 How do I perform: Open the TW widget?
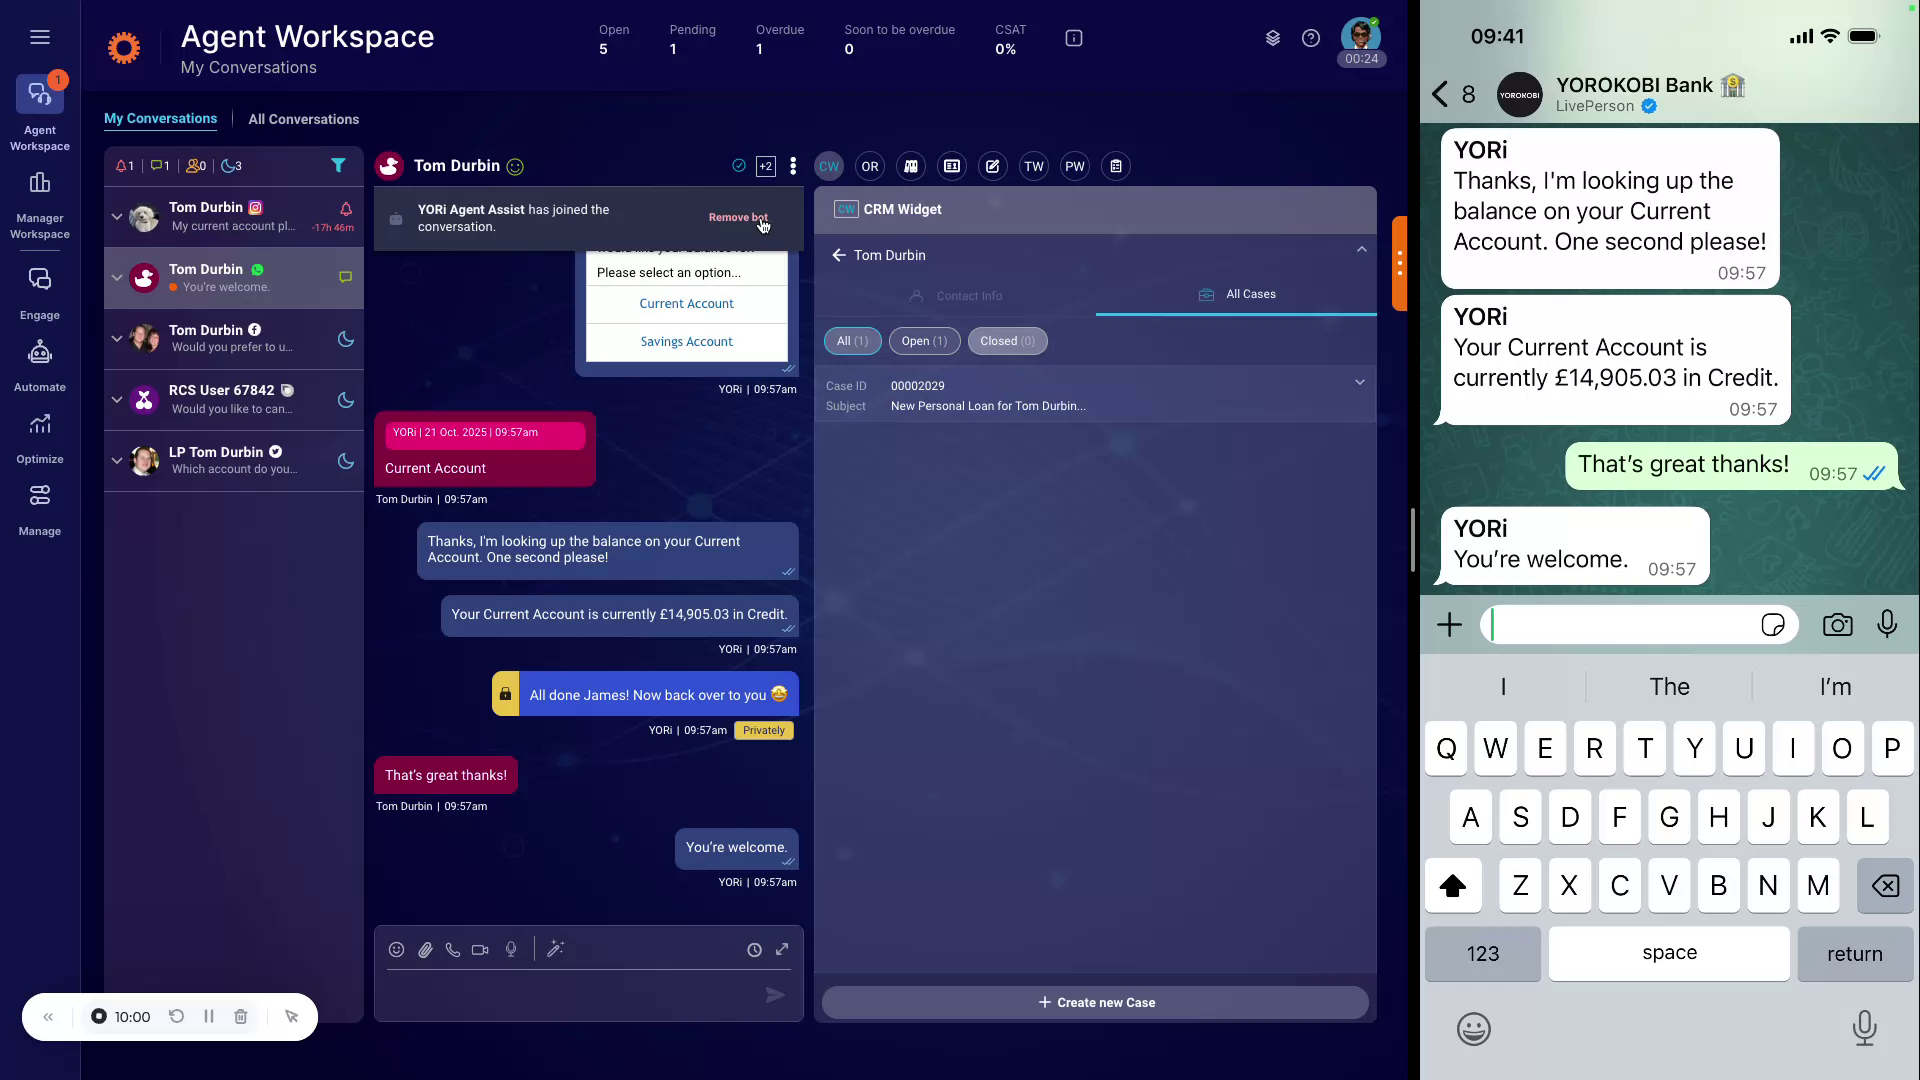coord(1034,166)
